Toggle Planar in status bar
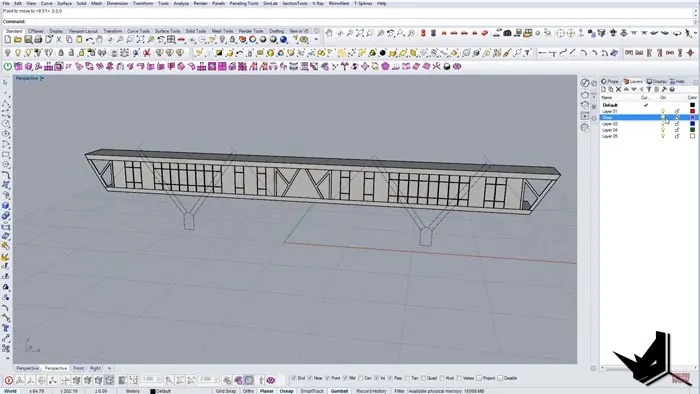Screen dimensions: 700x394 (x=267, y=391)
